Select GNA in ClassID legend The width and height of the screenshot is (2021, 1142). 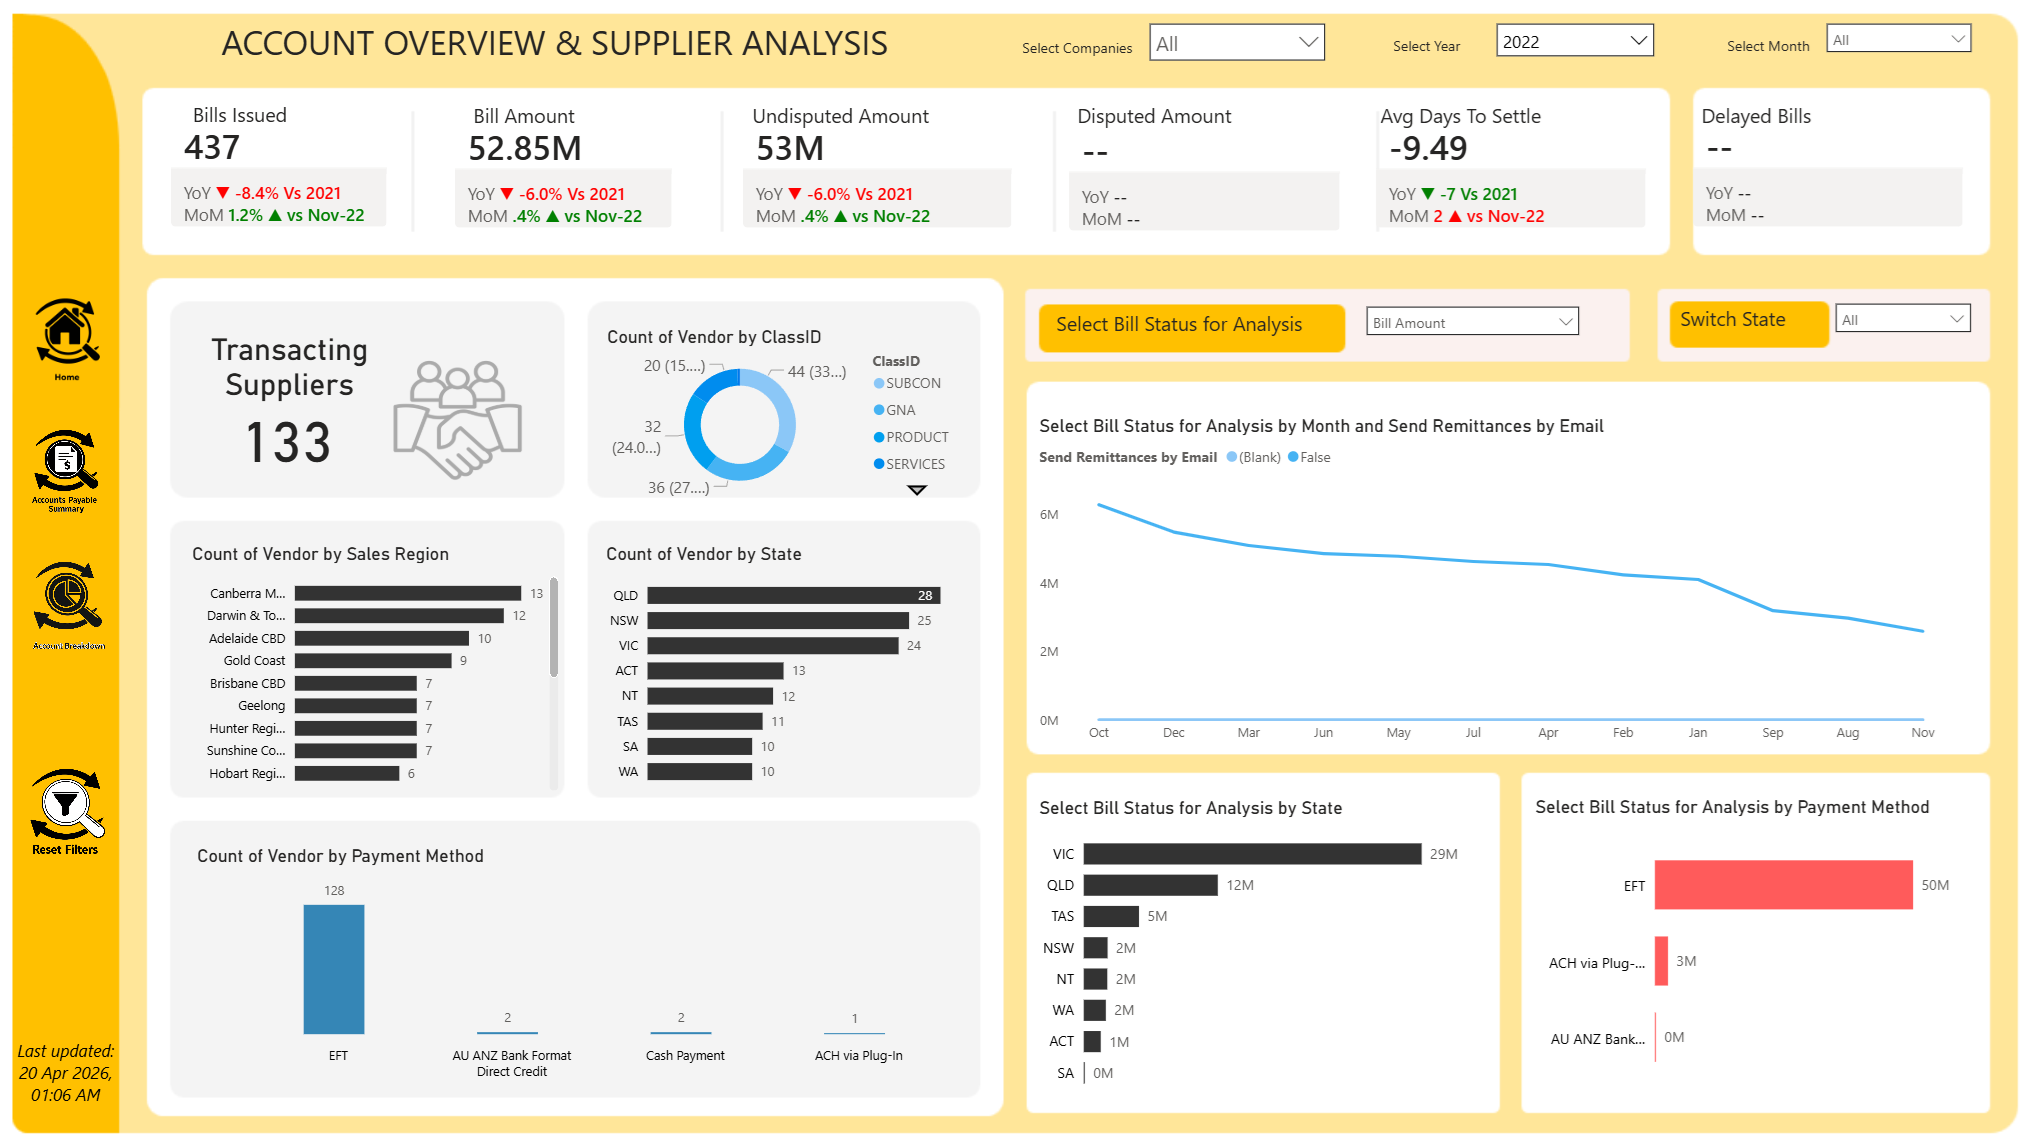click(x=895, y=410)
